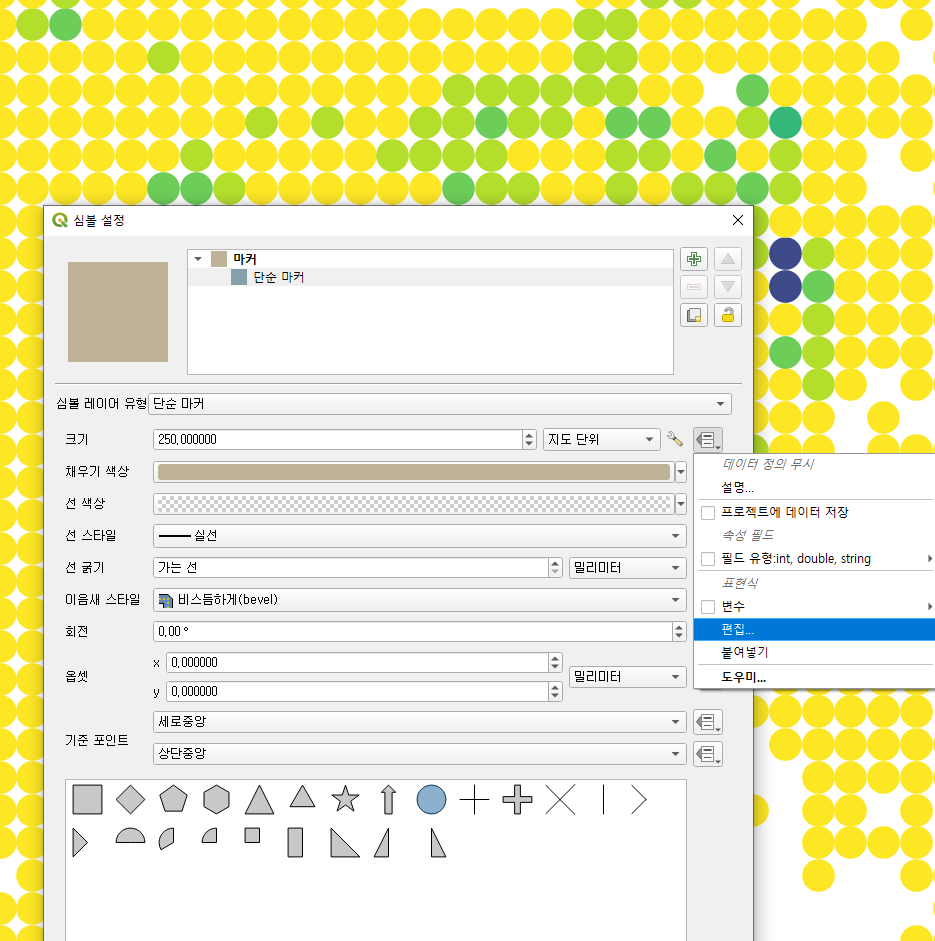Move the symbol layer down
The width and height of the screenshot is (935, 941).
728,287
